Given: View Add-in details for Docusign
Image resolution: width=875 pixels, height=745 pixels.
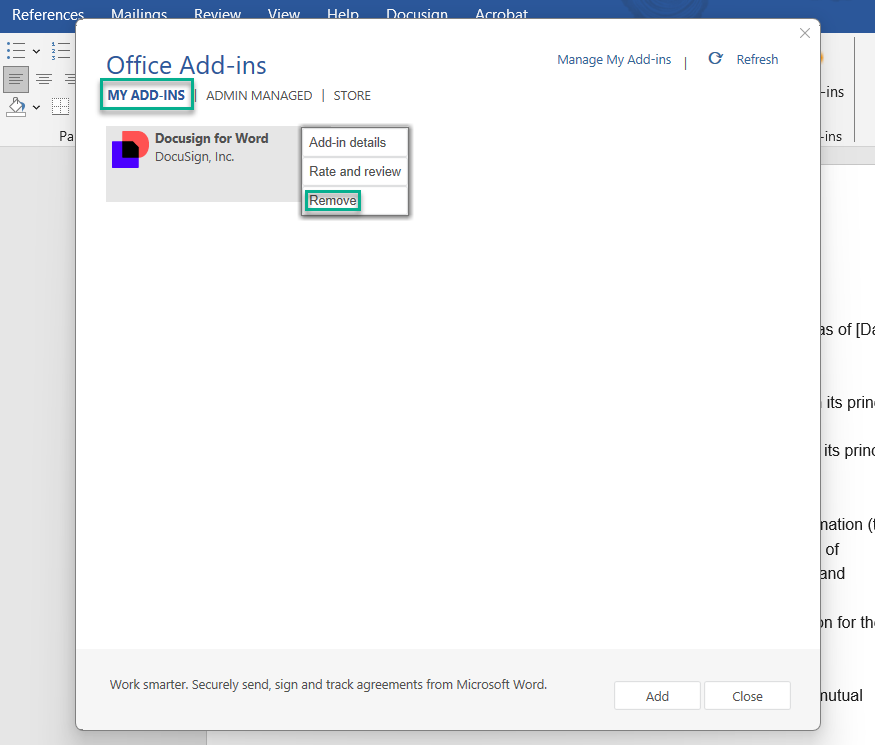Looking at the screenshot, I should click(x=348, y=142).
